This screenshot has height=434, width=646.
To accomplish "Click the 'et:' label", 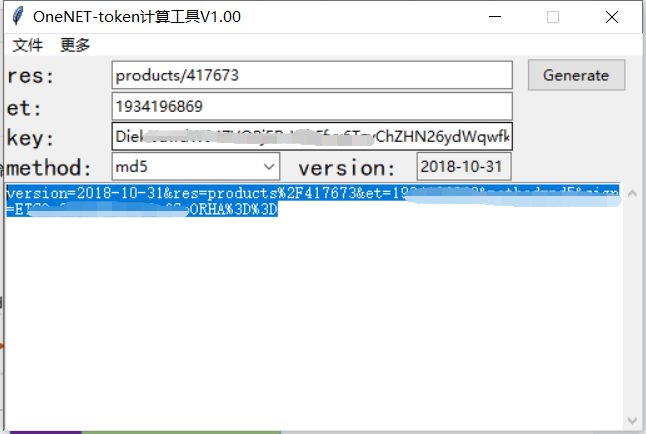I will (24, 108).
